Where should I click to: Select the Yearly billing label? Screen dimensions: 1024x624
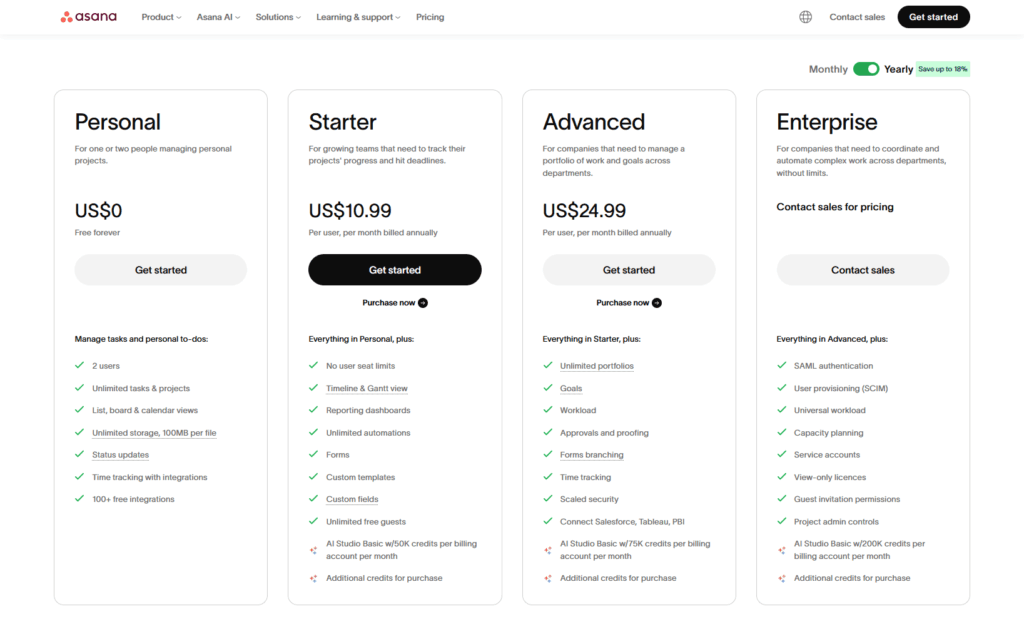tap(898, 69)
